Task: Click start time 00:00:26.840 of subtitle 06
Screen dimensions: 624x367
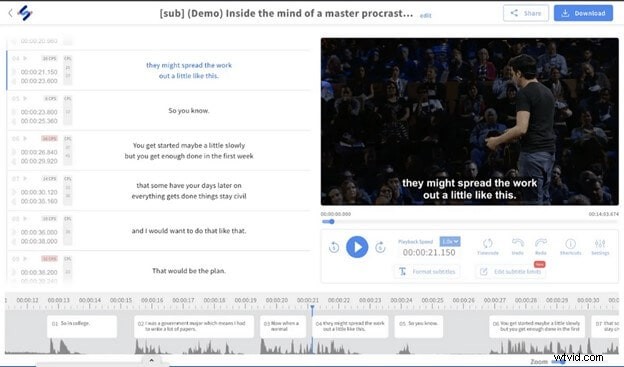Action: (x=39, y=152)
